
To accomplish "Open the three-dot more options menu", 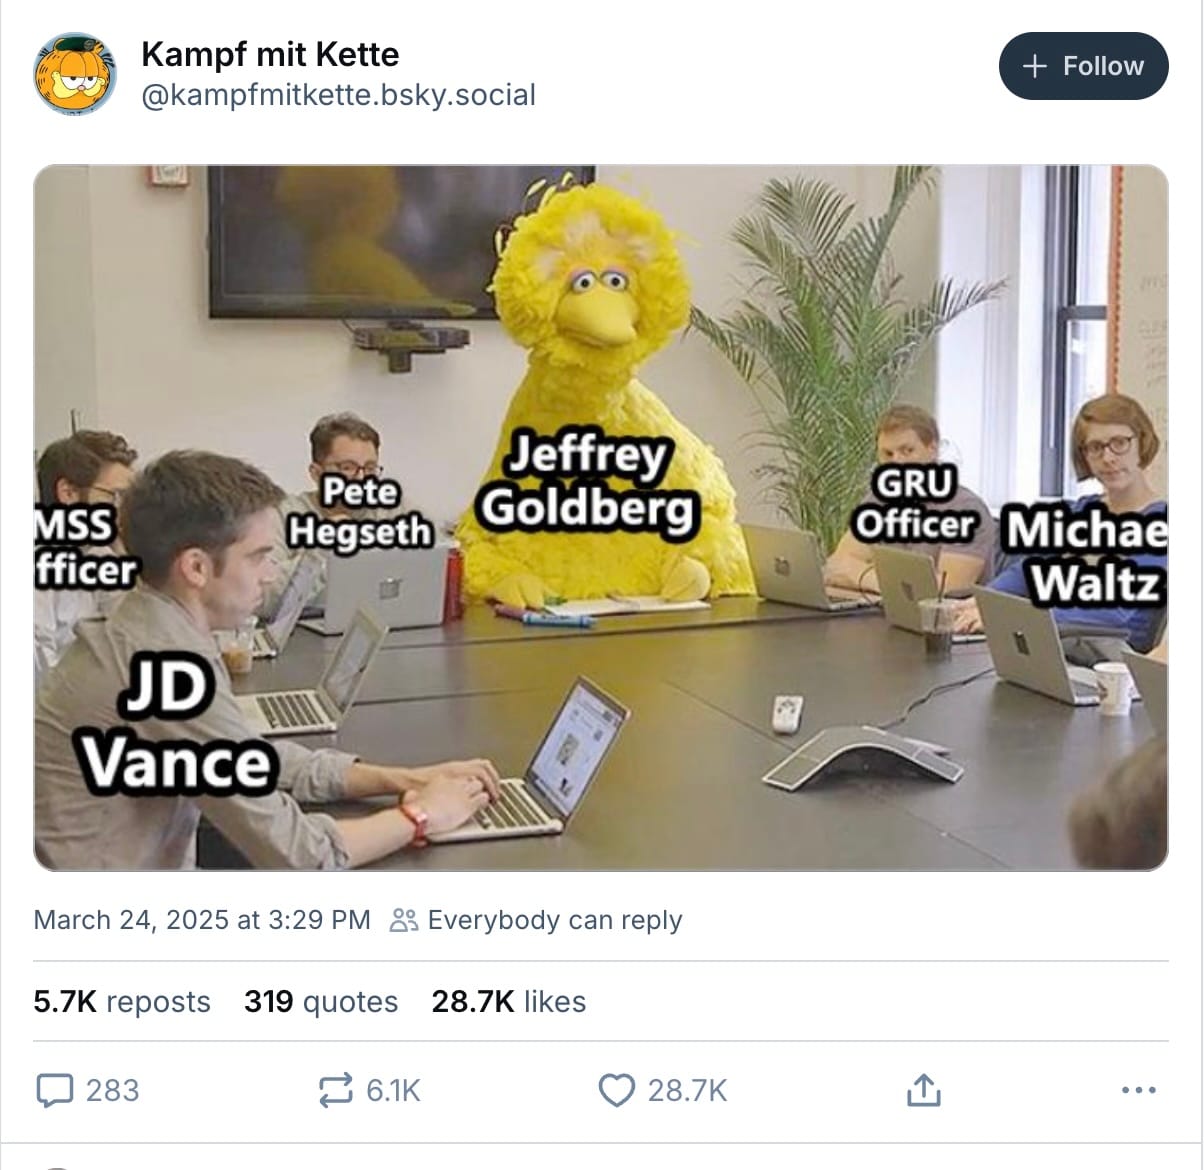I will click(x=1139, y=1090).
